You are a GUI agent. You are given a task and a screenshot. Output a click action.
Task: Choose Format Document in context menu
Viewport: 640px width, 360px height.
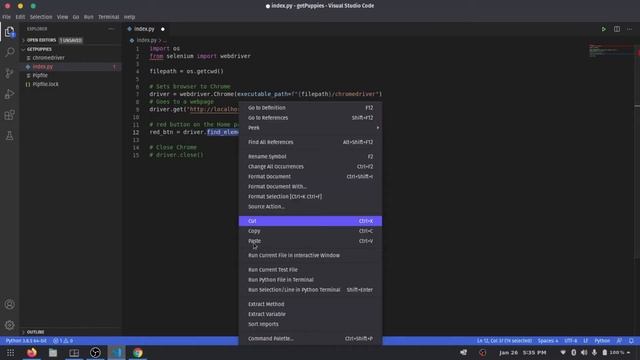pyautogui.click(x=310, y=177)
